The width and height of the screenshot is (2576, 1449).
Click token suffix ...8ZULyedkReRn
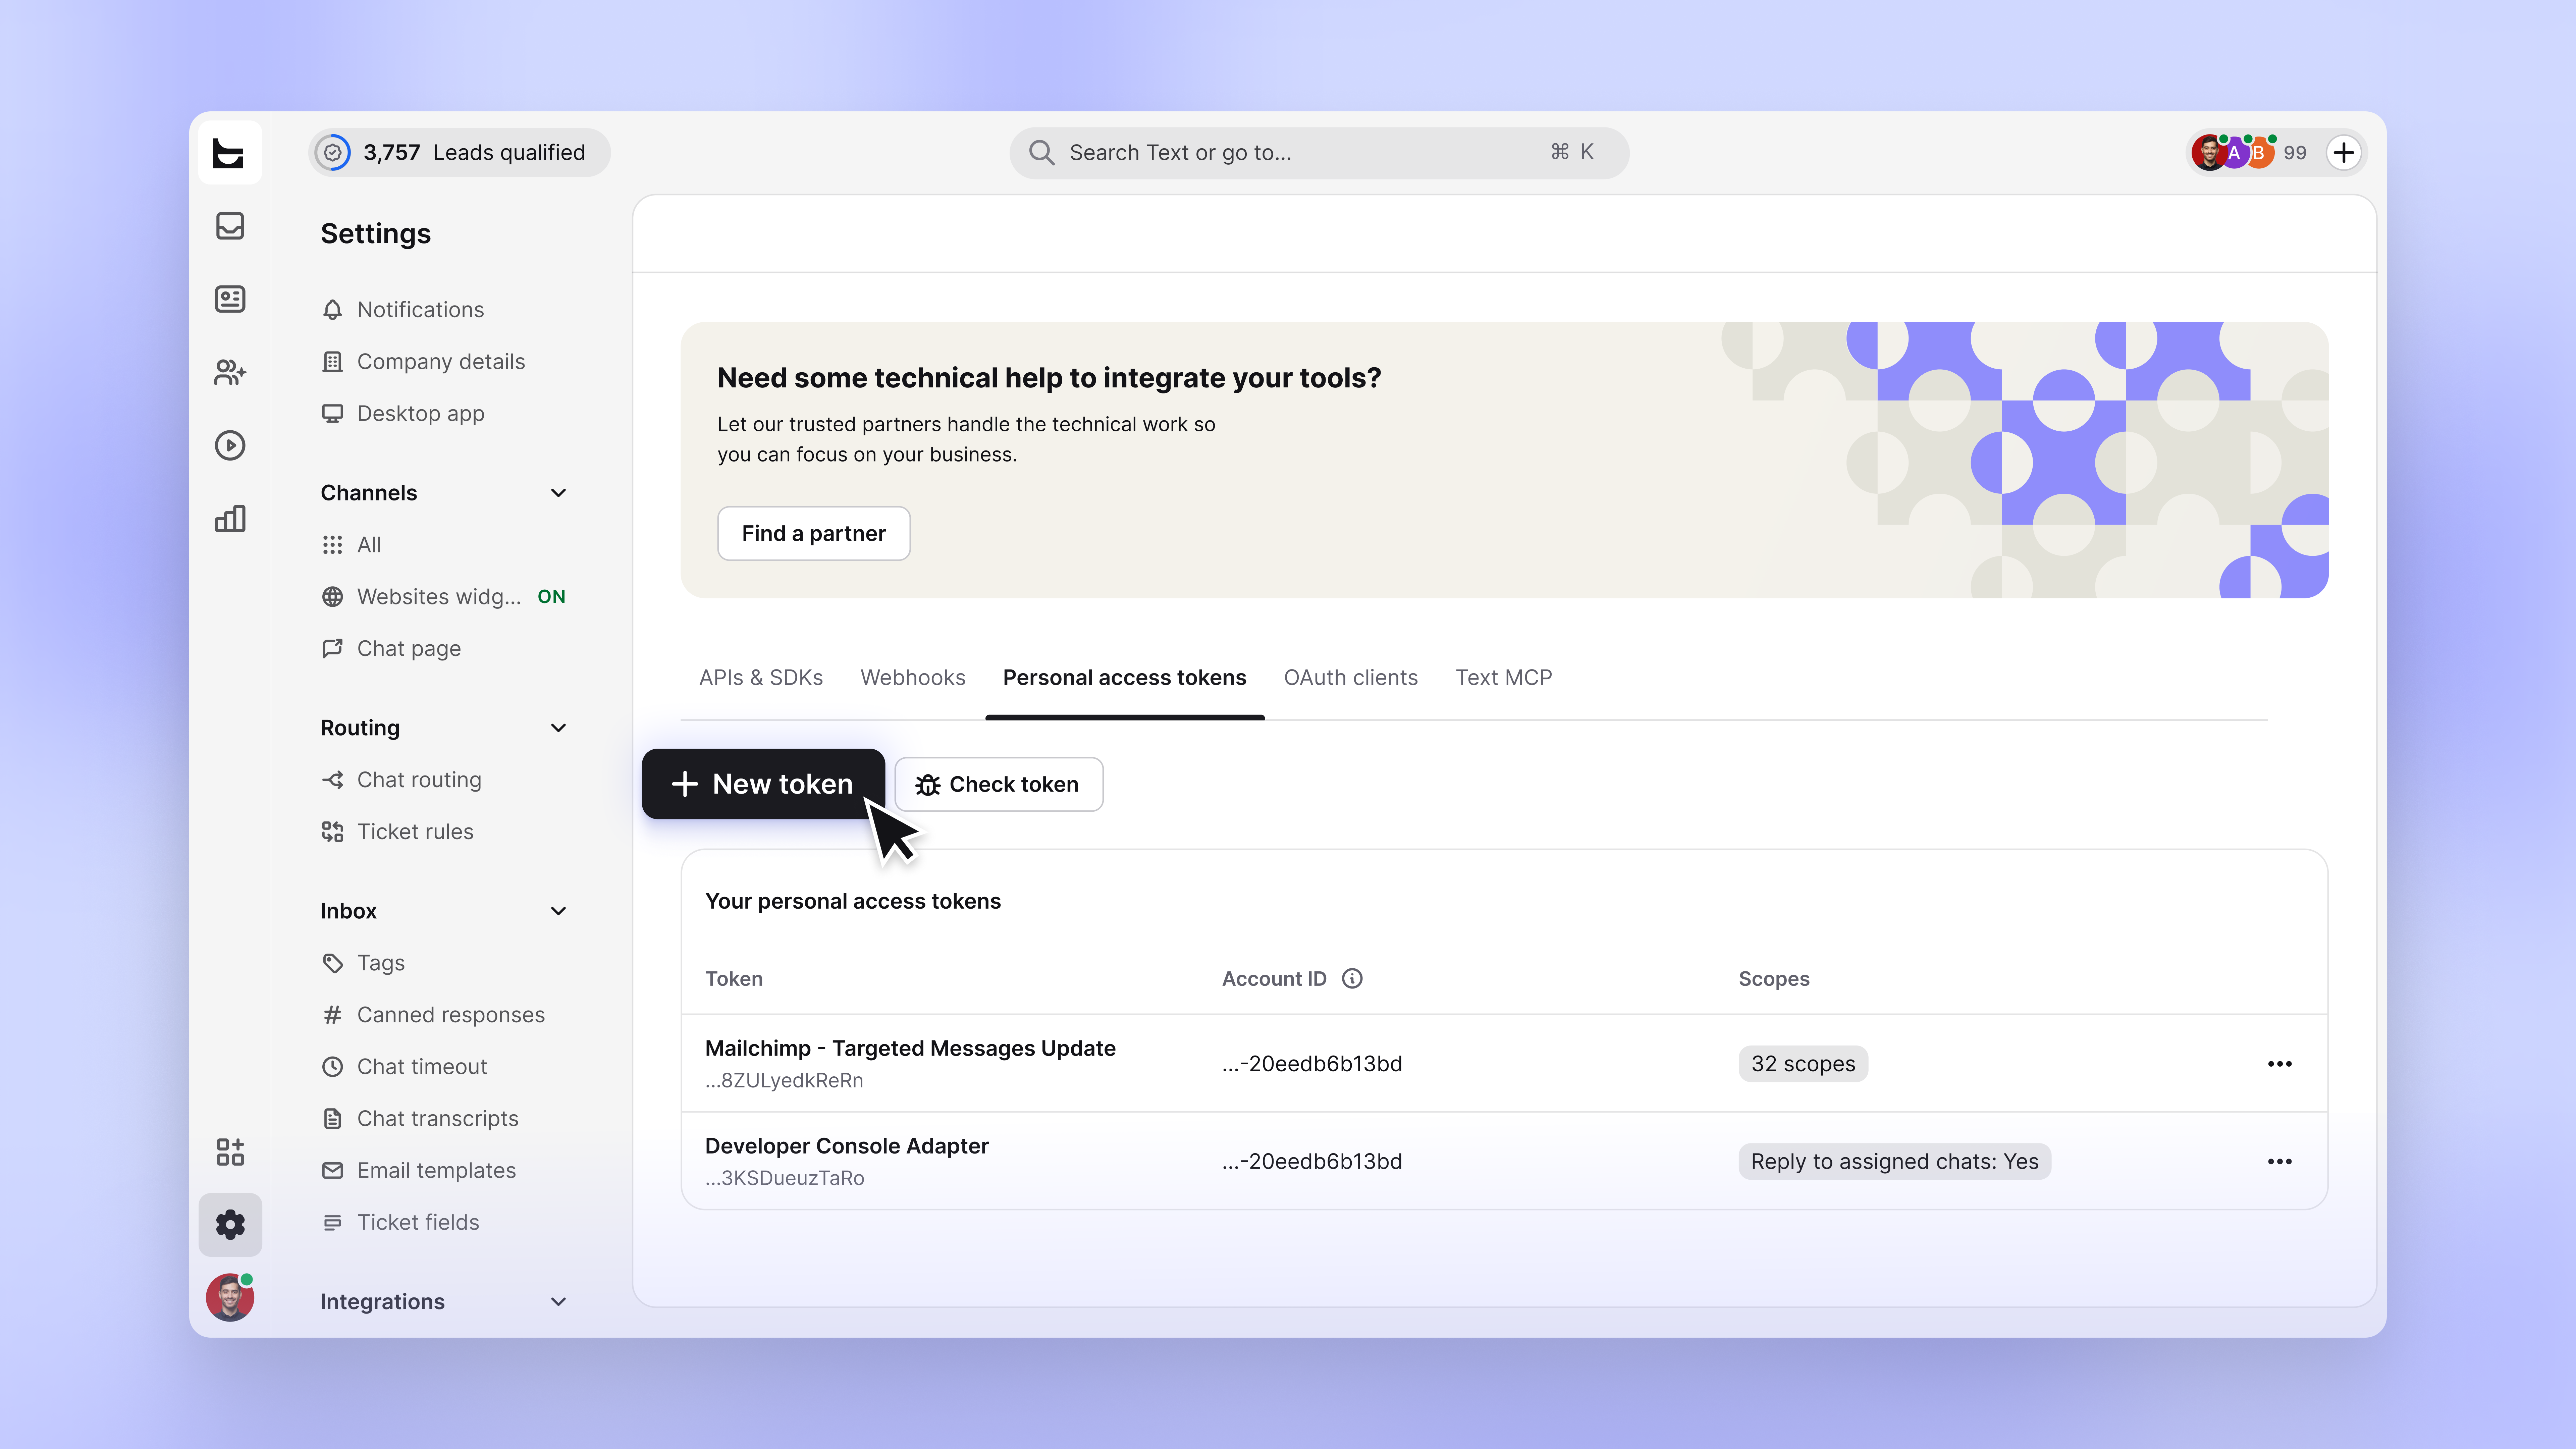point(784,1081)
